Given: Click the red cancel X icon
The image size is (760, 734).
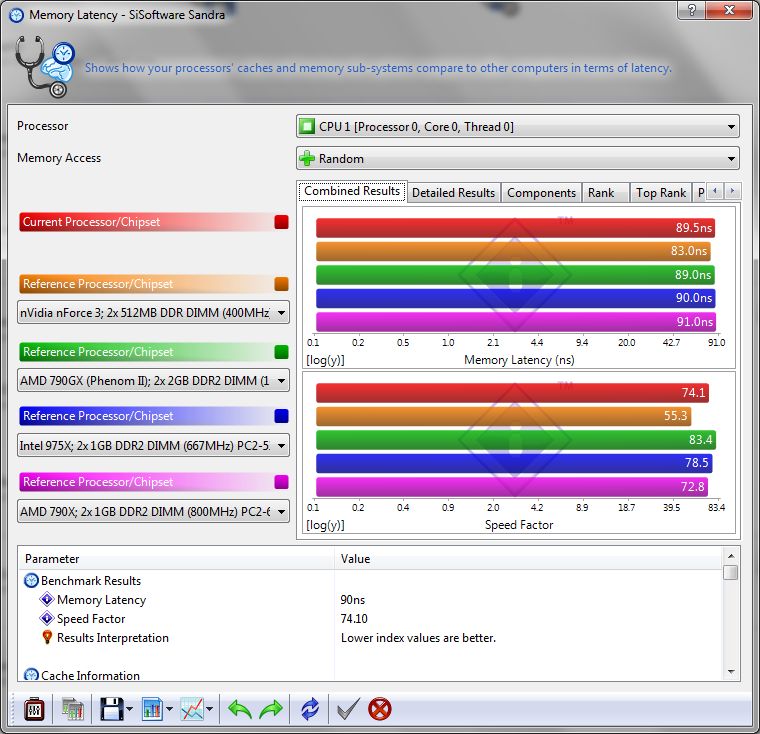Looking at the screenshot, I should 380,709.
